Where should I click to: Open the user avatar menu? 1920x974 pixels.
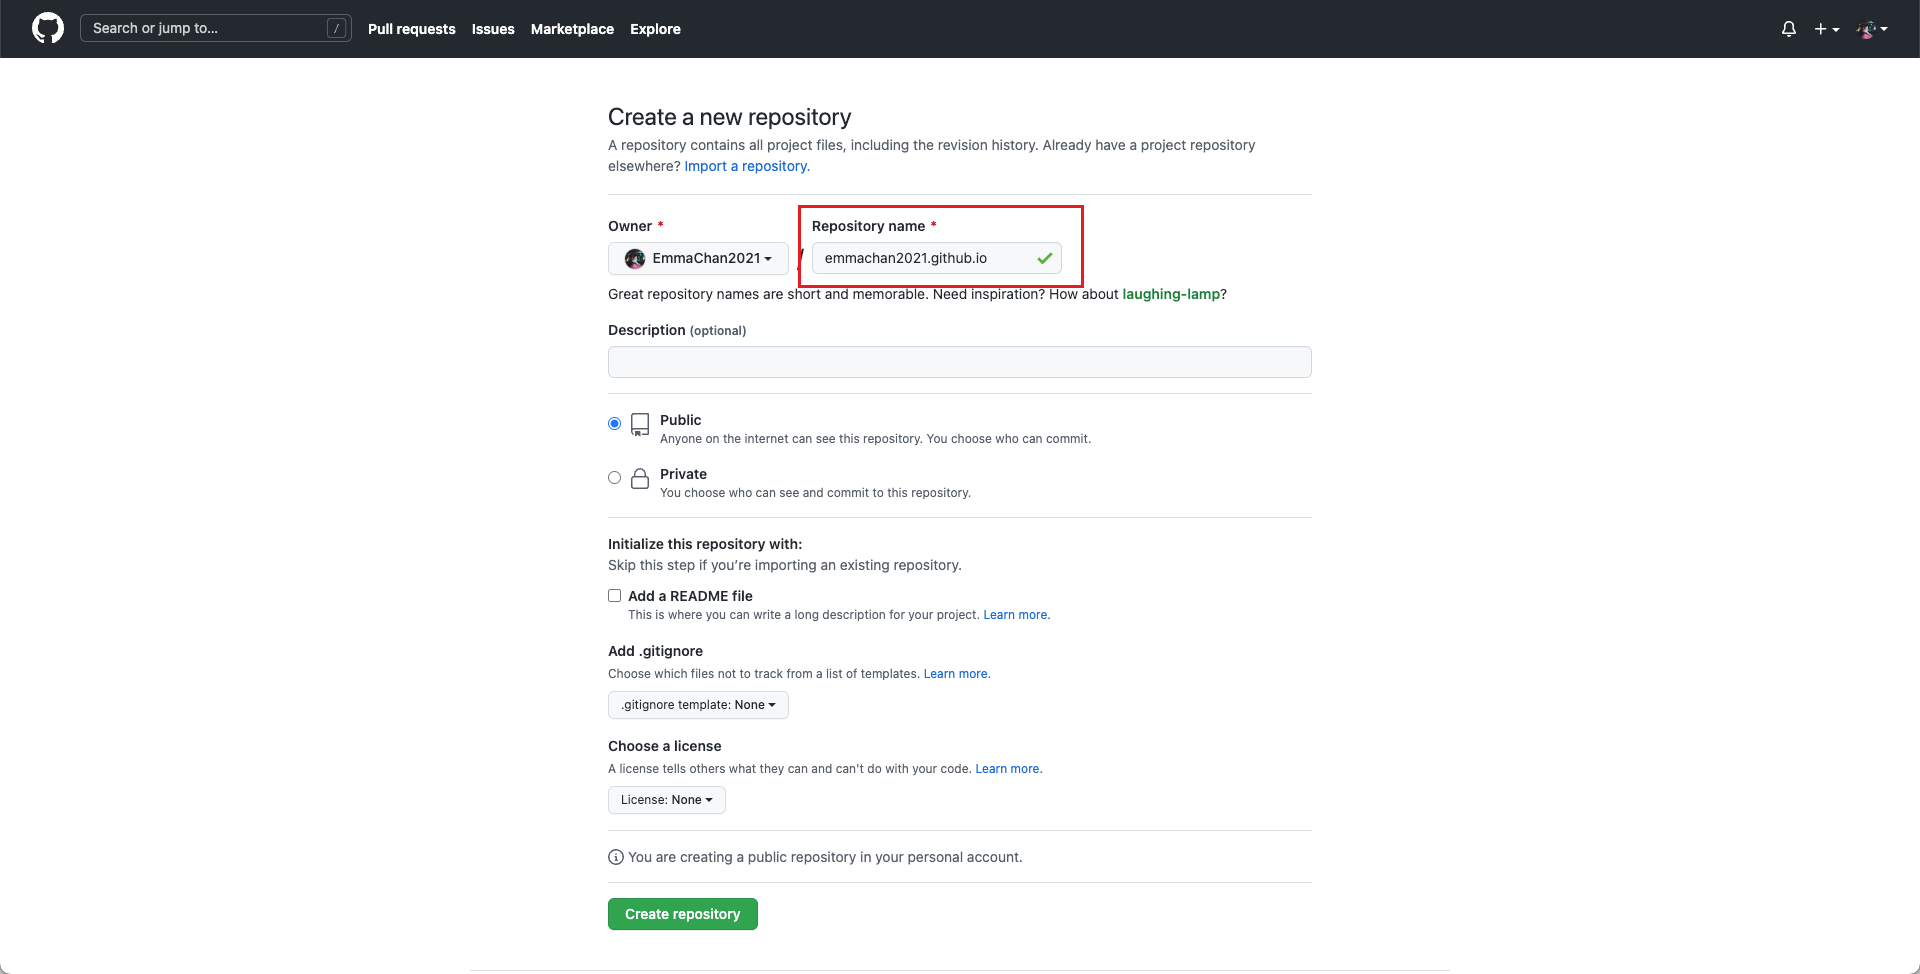1872,29
